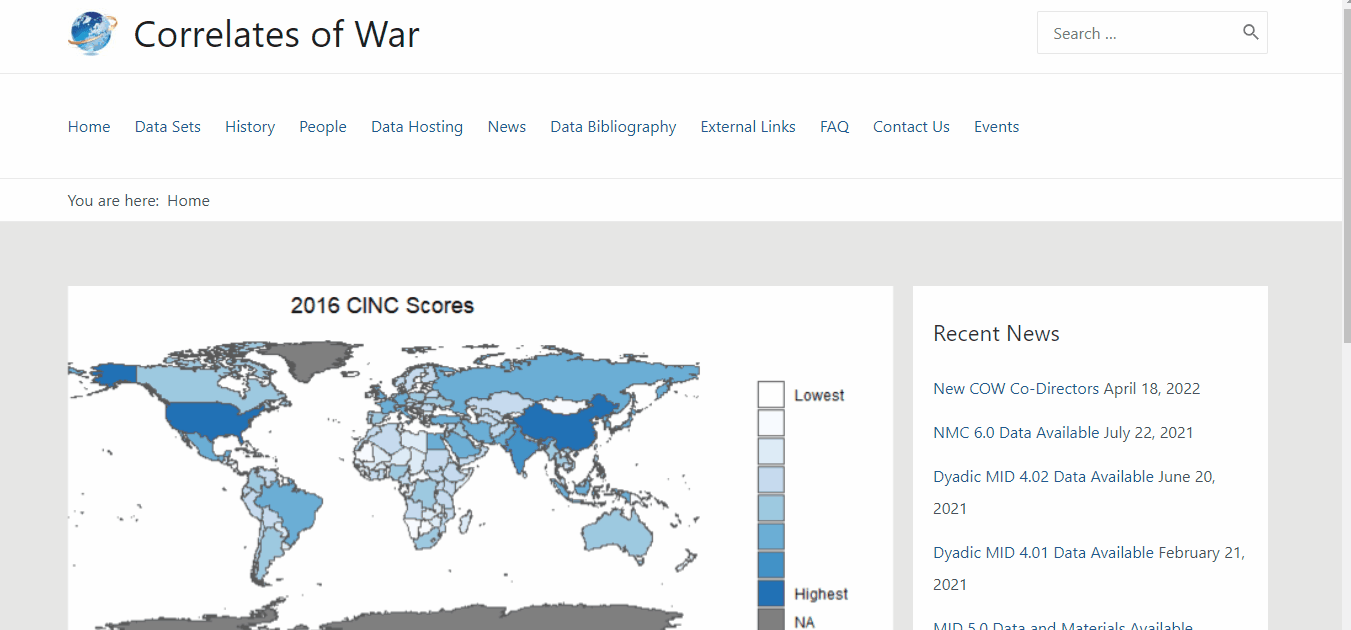The height and width of the screenshot is (630, 1351).
Task: Open the News navigation link
Action: pyautogui.click(x=506, y=127)
